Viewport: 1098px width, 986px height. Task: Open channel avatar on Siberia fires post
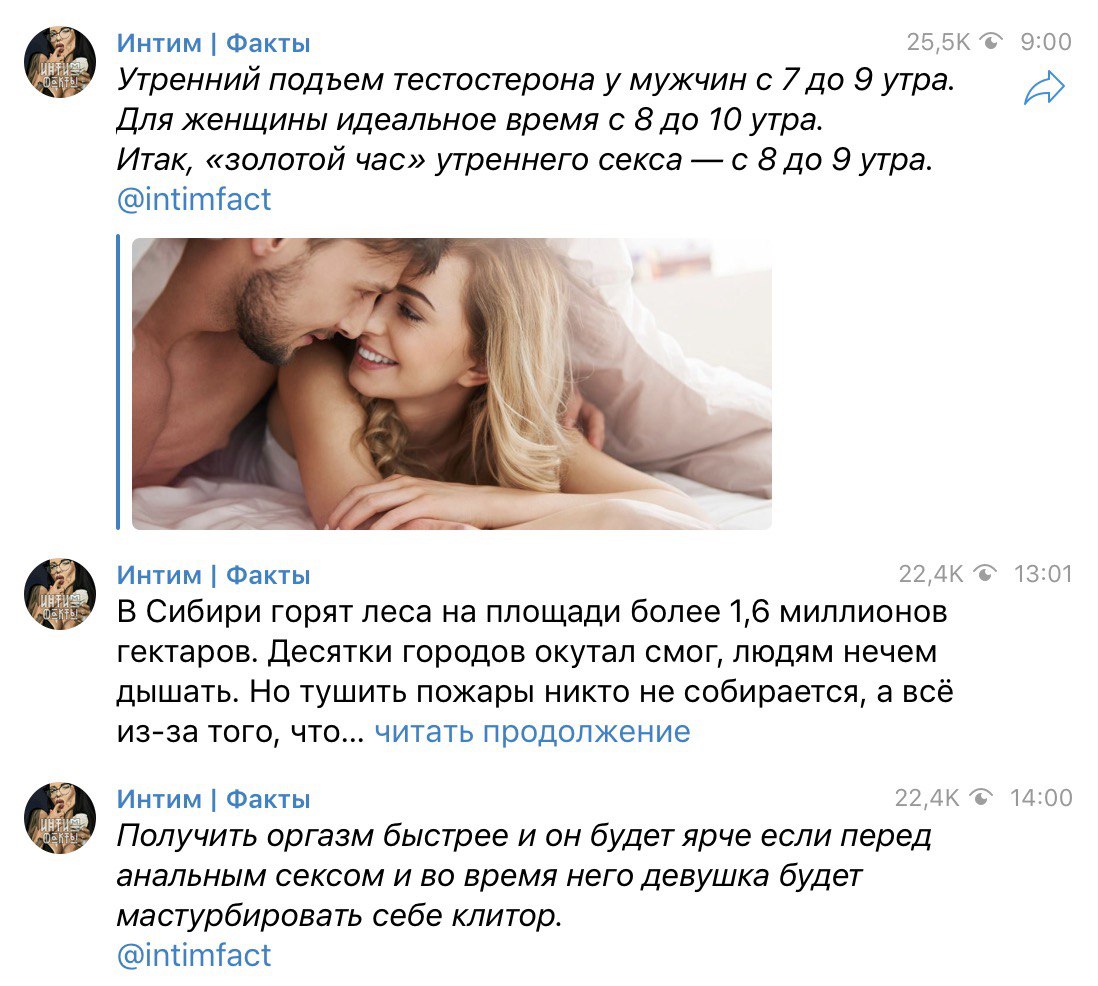tap(60, 594)
